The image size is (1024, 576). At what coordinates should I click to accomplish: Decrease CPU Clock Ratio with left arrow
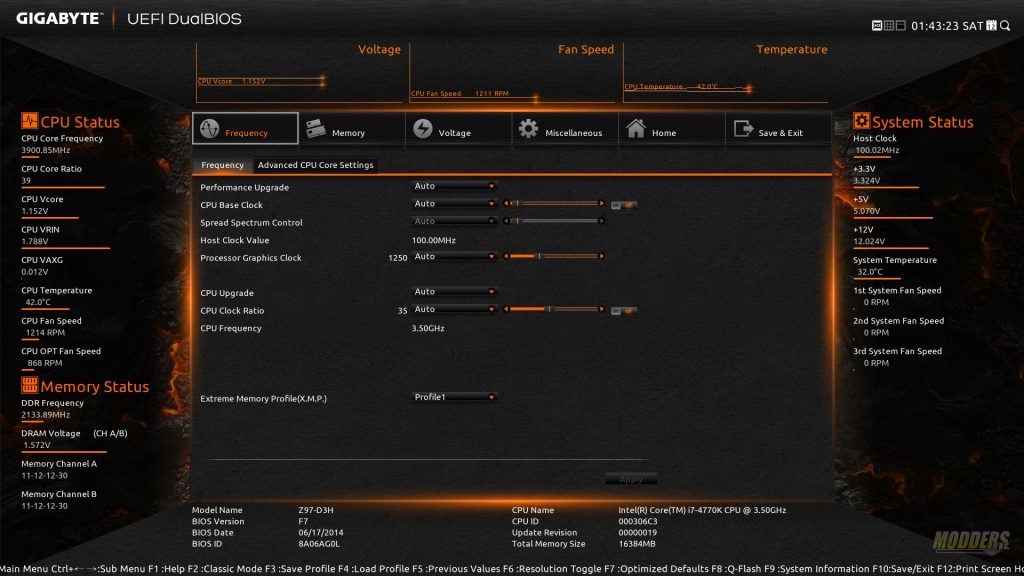coord(506,309)
